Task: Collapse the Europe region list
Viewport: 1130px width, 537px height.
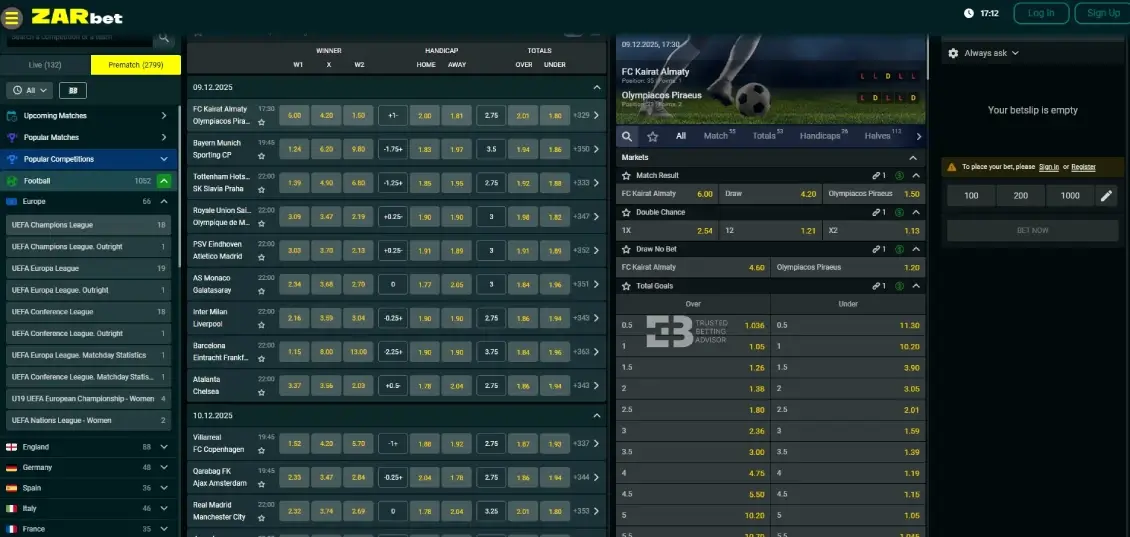Action: pos(164,202)
